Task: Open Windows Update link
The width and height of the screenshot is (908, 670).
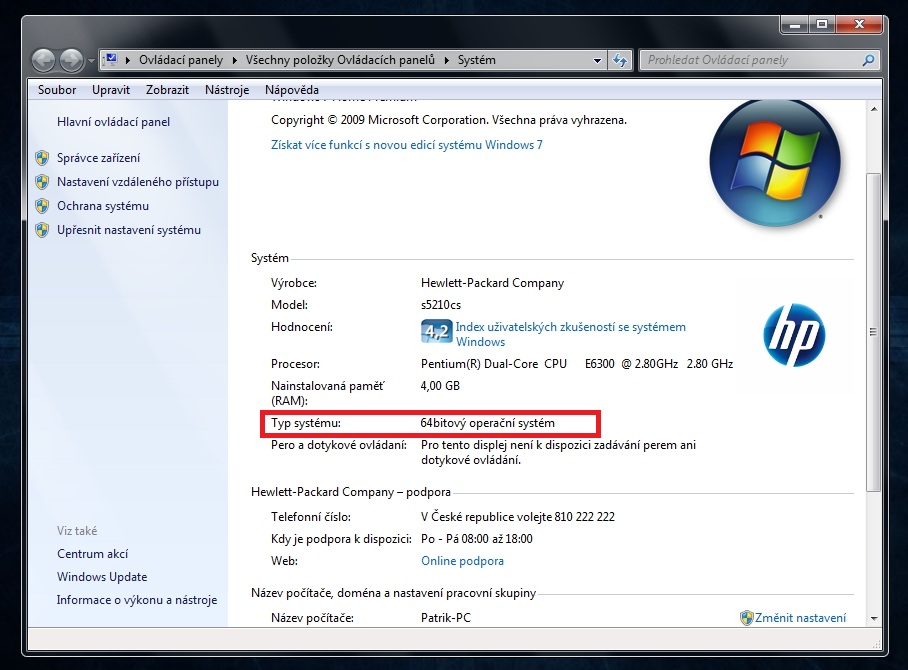Action: (102, 577)
